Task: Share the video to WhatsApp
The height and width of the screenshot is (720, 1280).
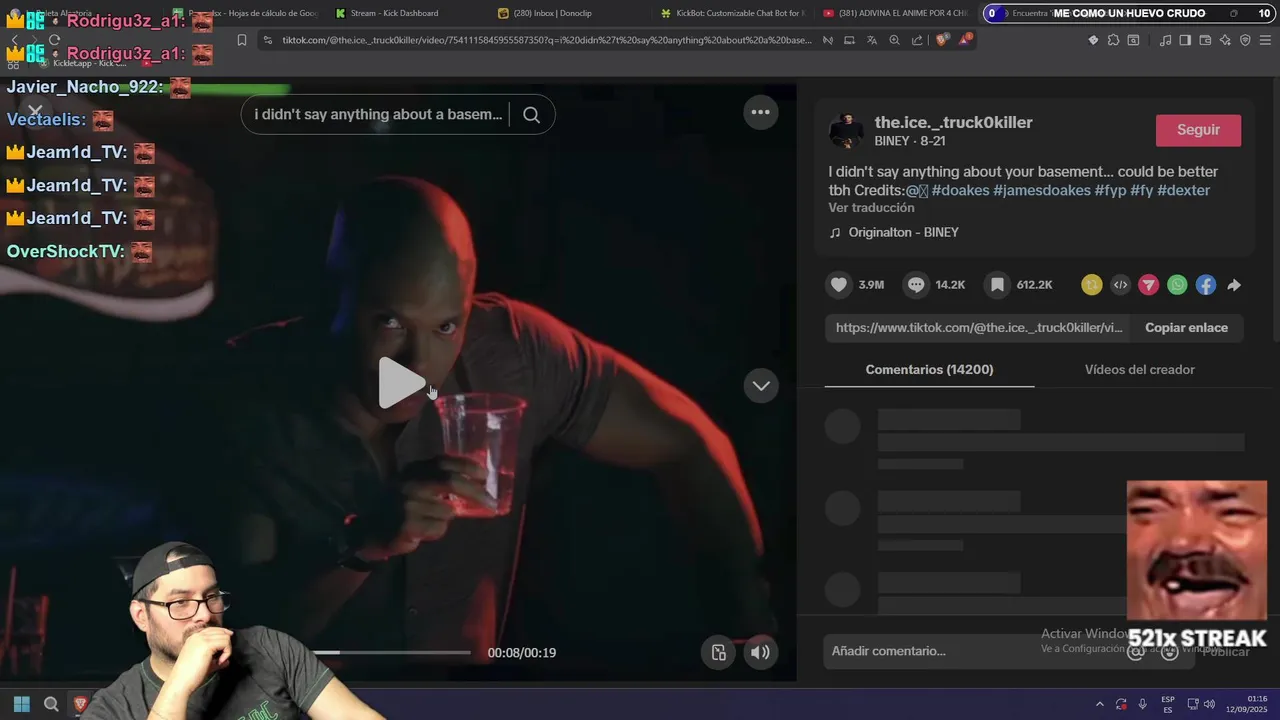Action: [x=1177, y=285]
